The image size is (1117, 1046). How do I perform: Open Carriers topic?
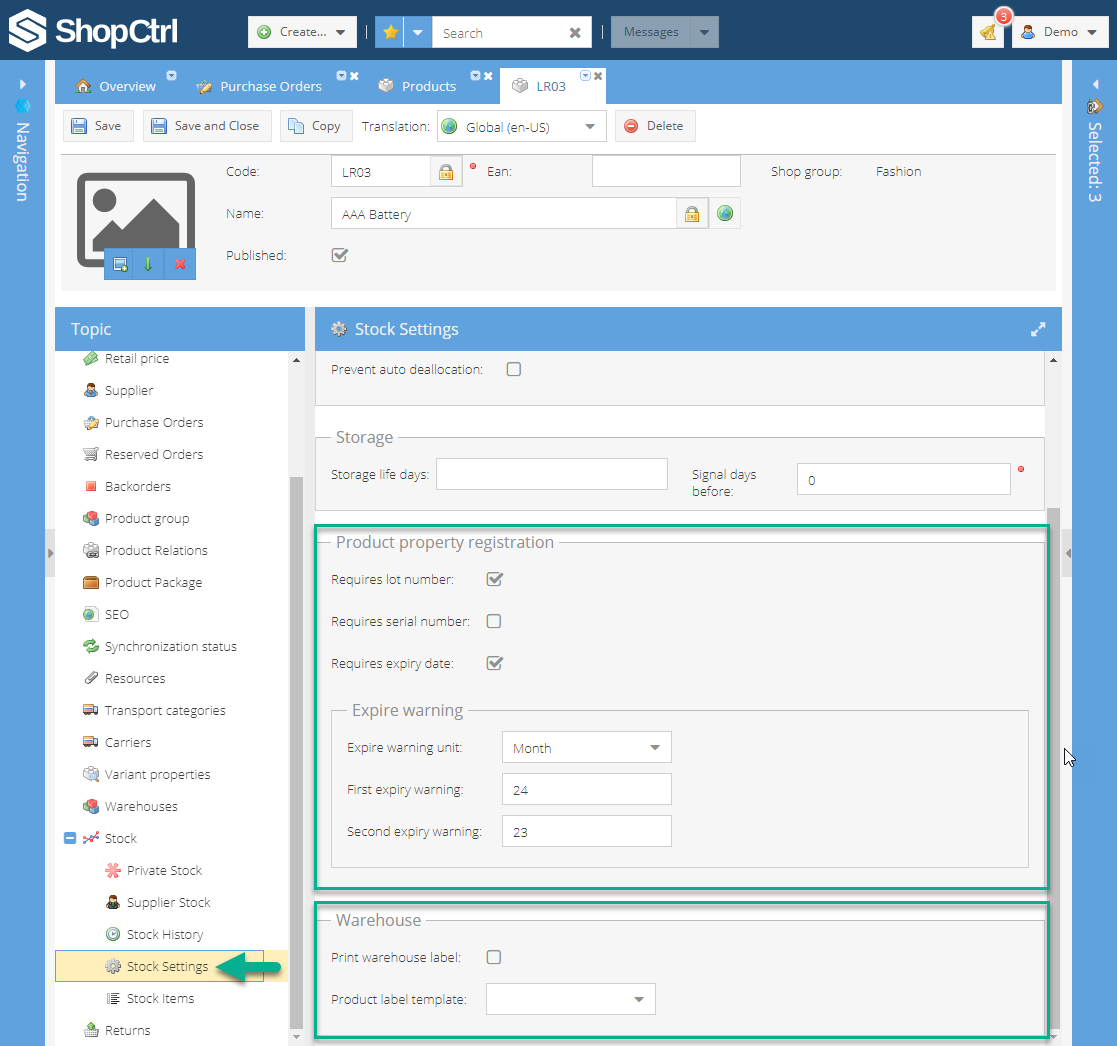[x=128, y=742]
